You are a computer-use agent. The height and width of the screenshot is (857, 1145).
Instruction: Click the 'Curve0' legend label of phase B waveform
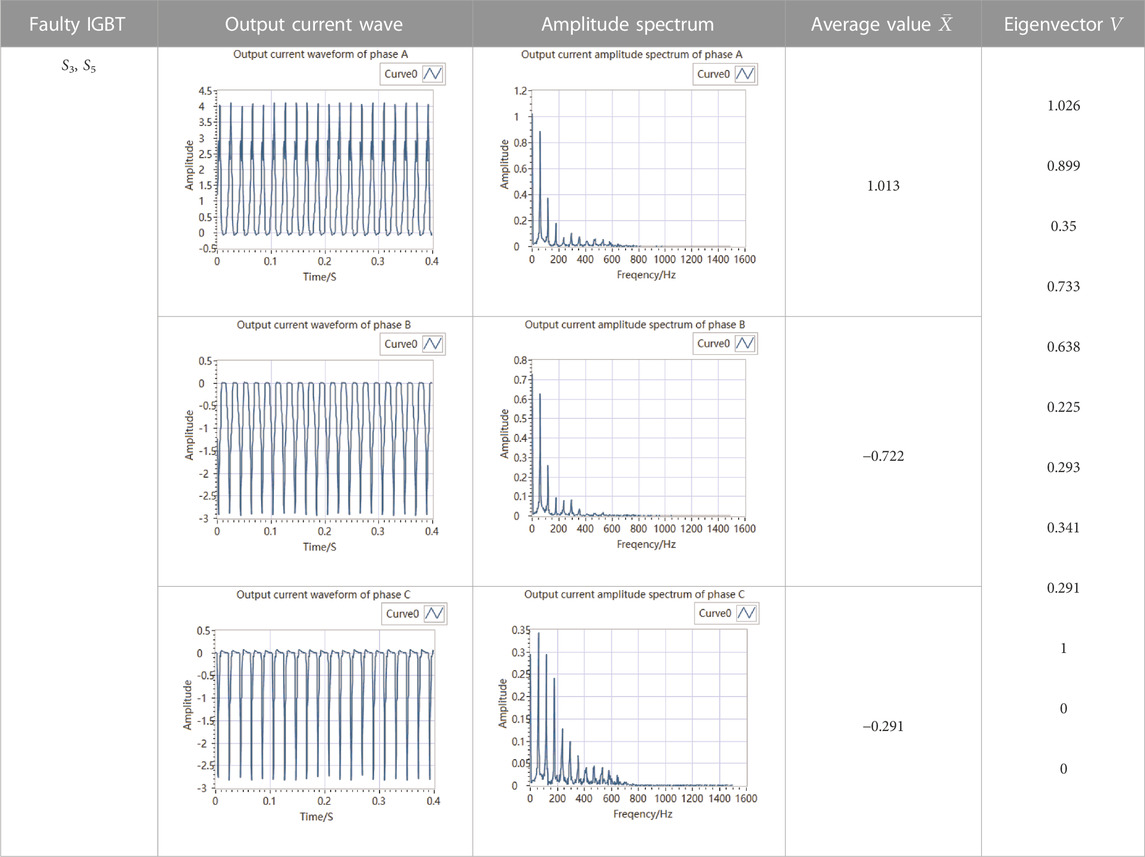[401, 344]
